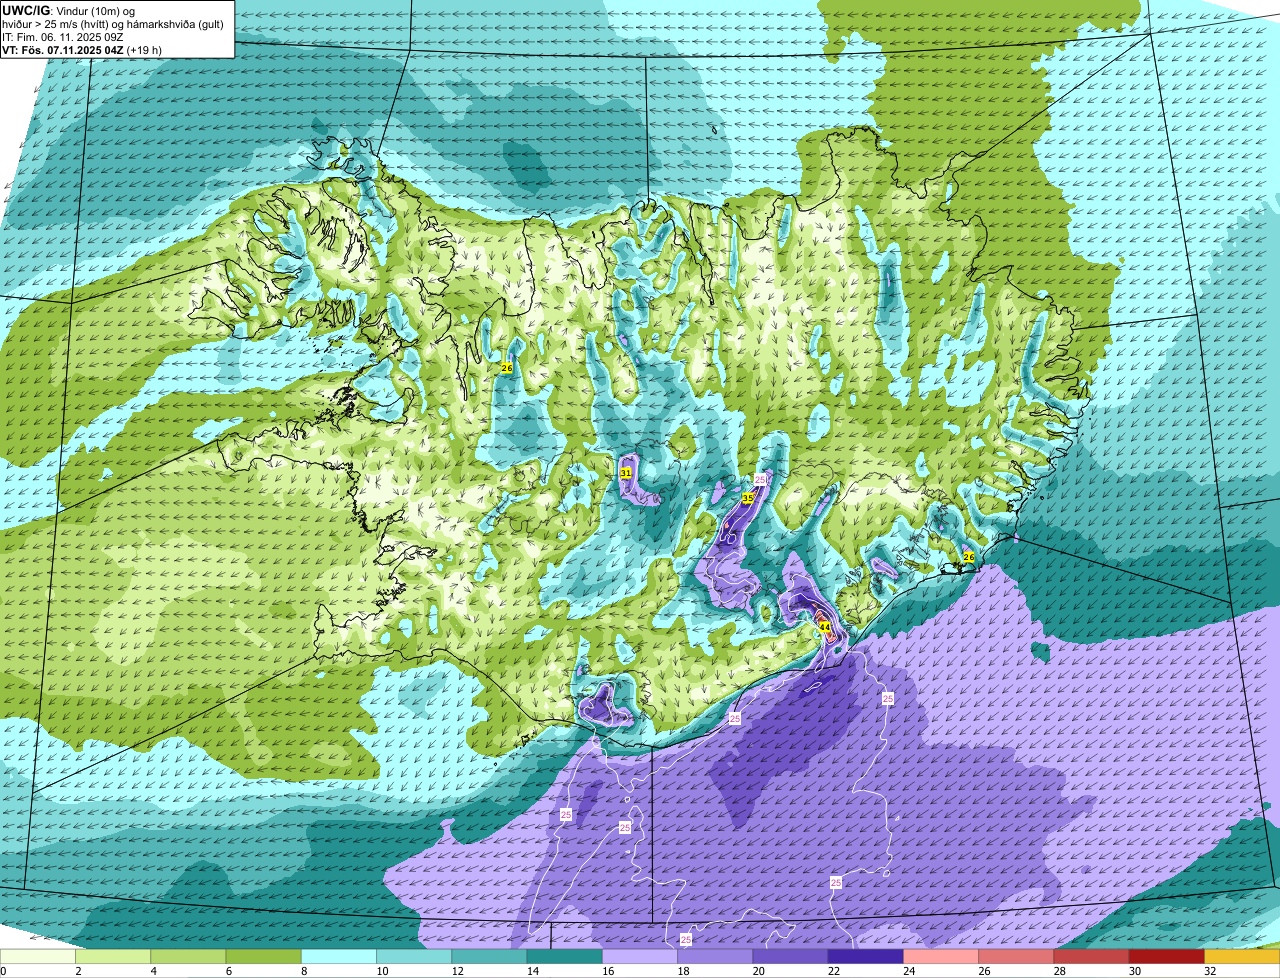Click the legend scale number 4
Viewport: 1280px width, 978px height.
click(152, 971)
